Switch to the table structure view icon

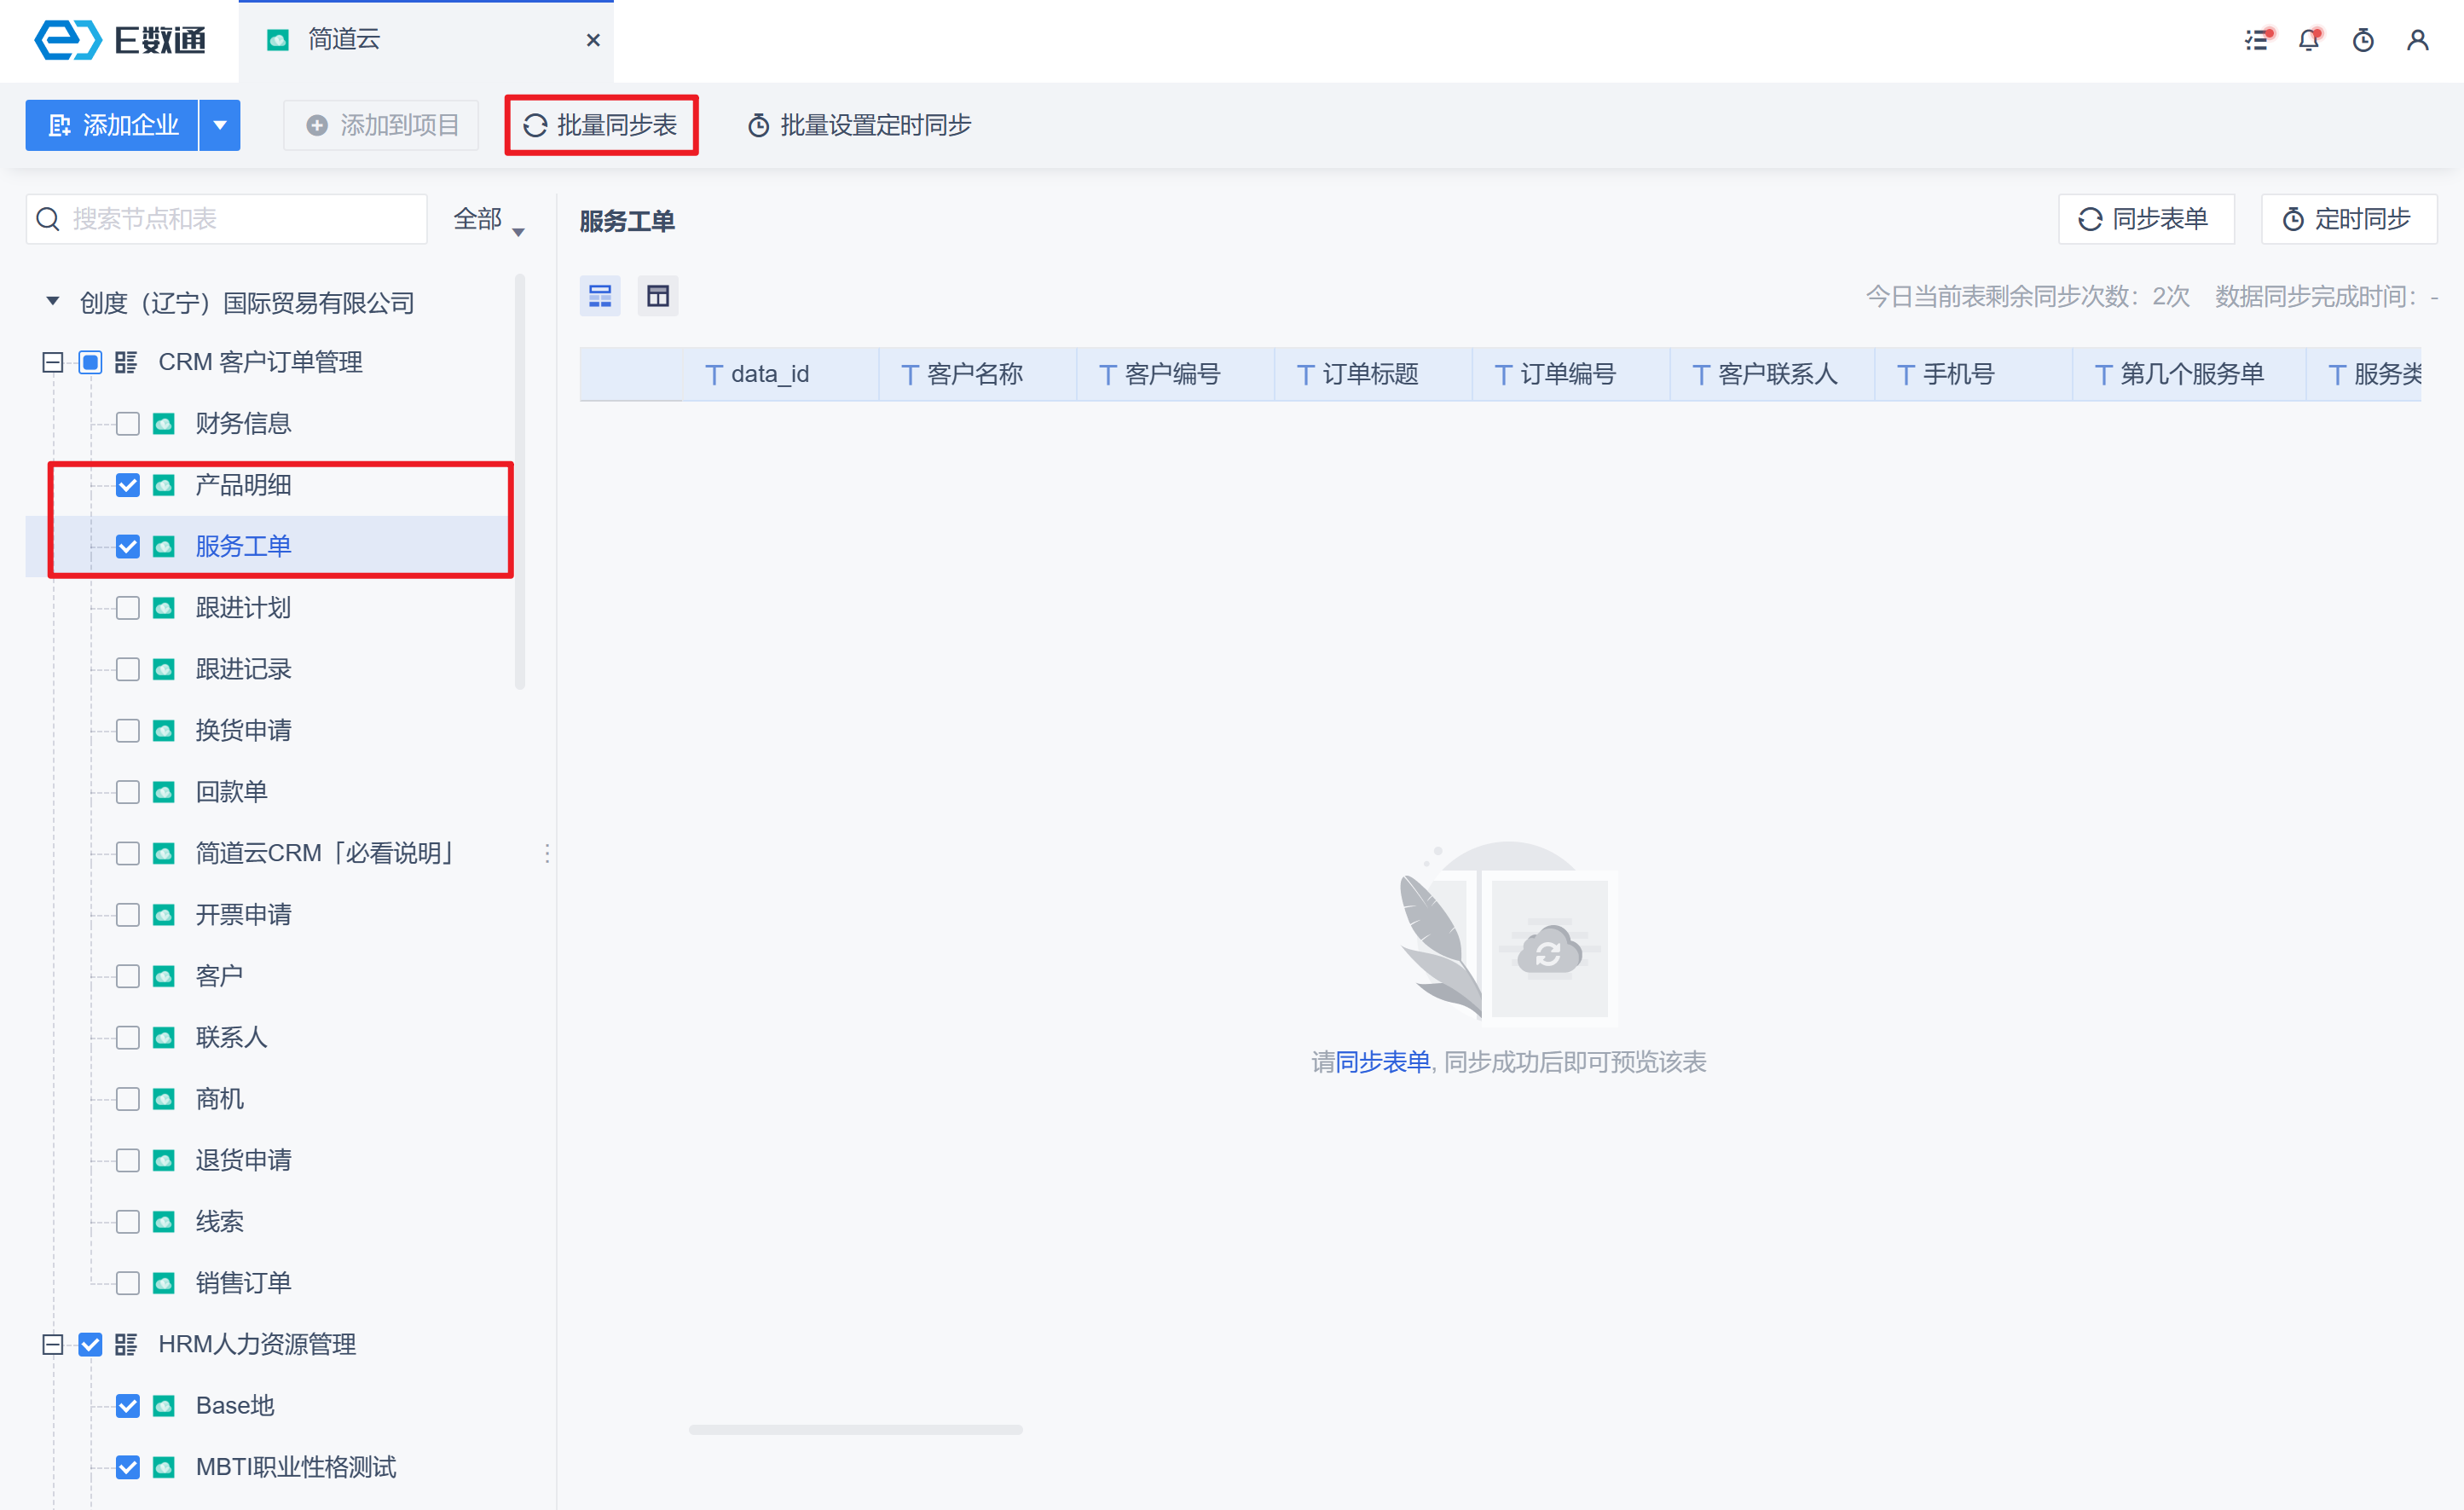point(658,296)
